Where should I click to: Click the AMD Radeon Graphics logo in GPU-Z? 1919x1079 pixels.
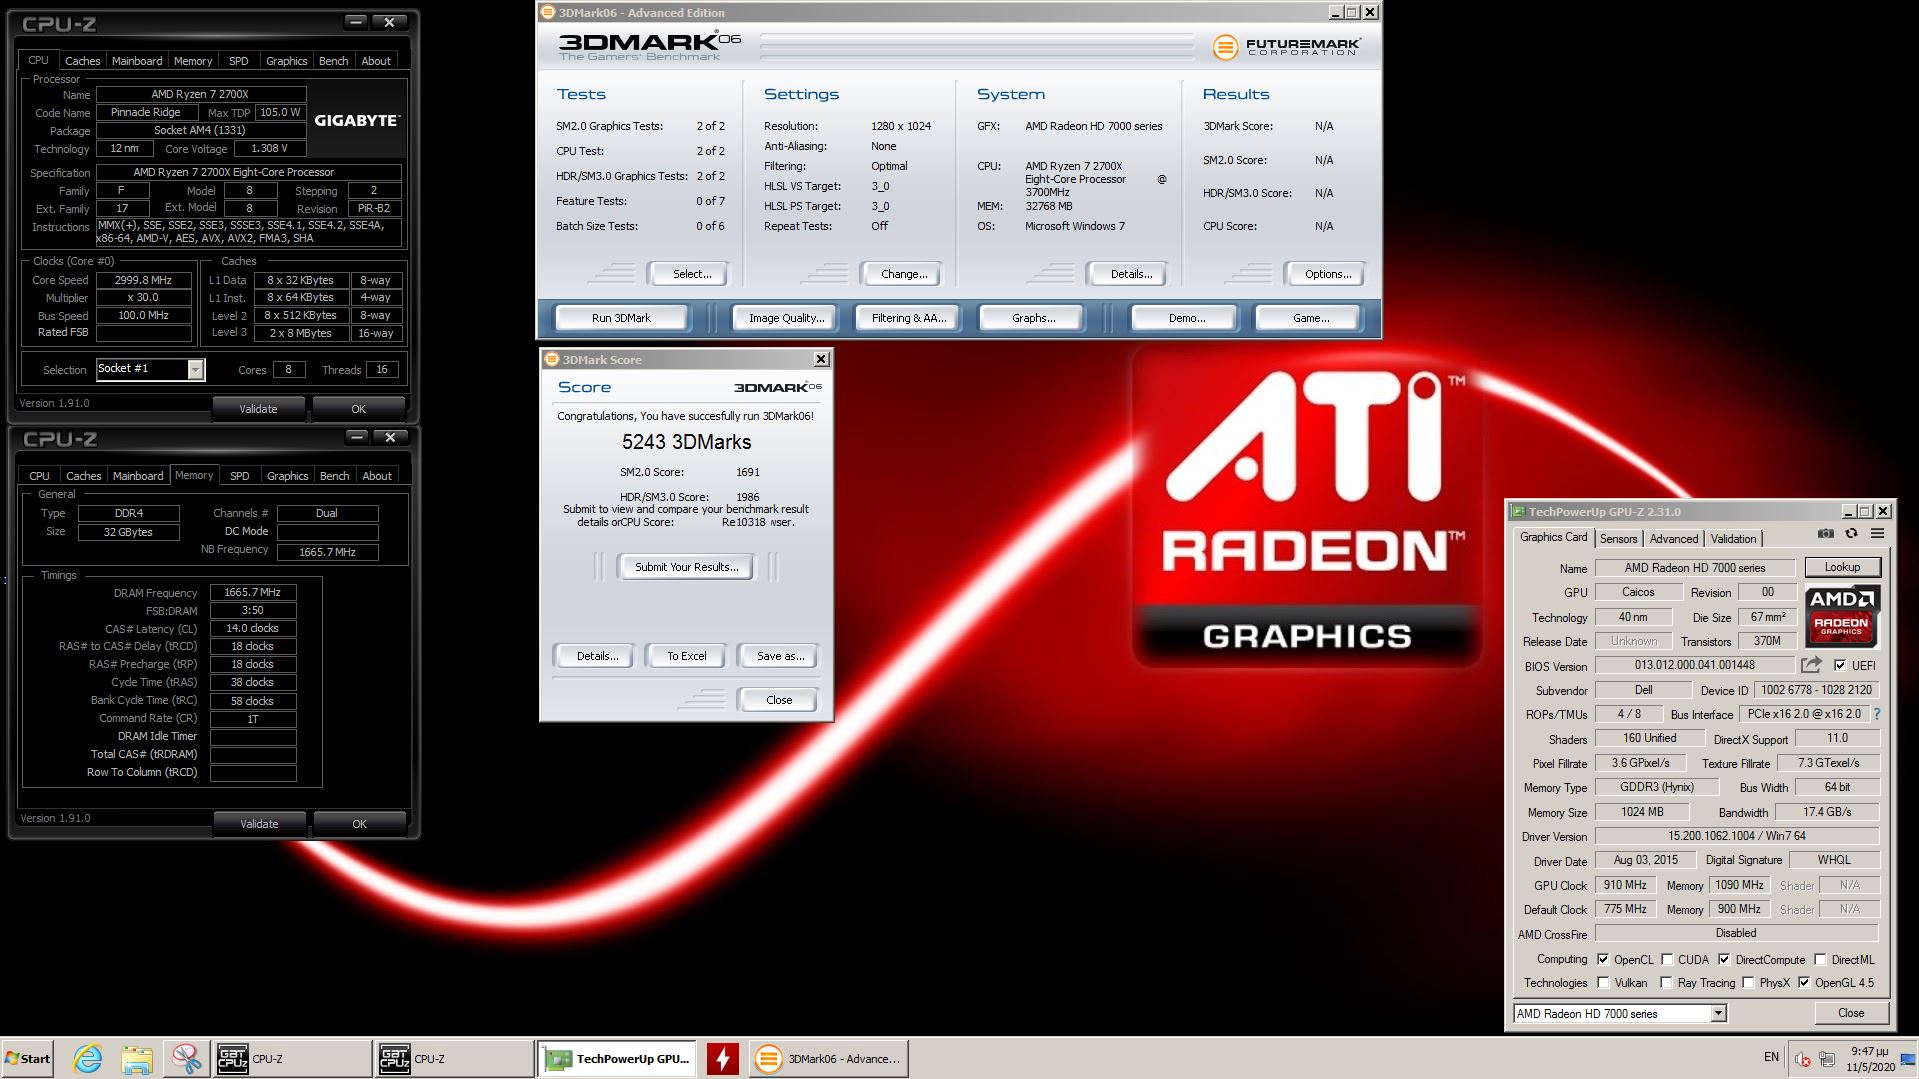click(1842, 616)
